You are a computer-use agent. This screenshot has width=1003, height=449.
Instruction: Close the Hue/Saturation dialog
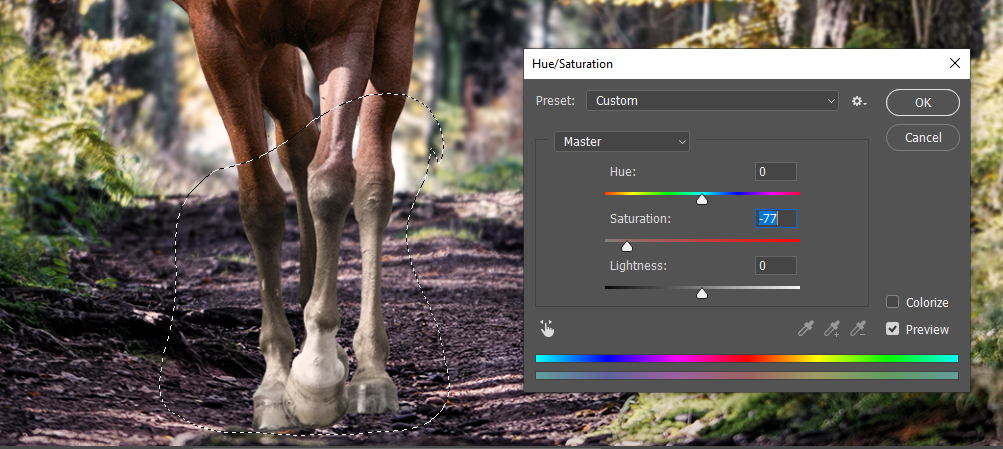[x=954, y=63]
